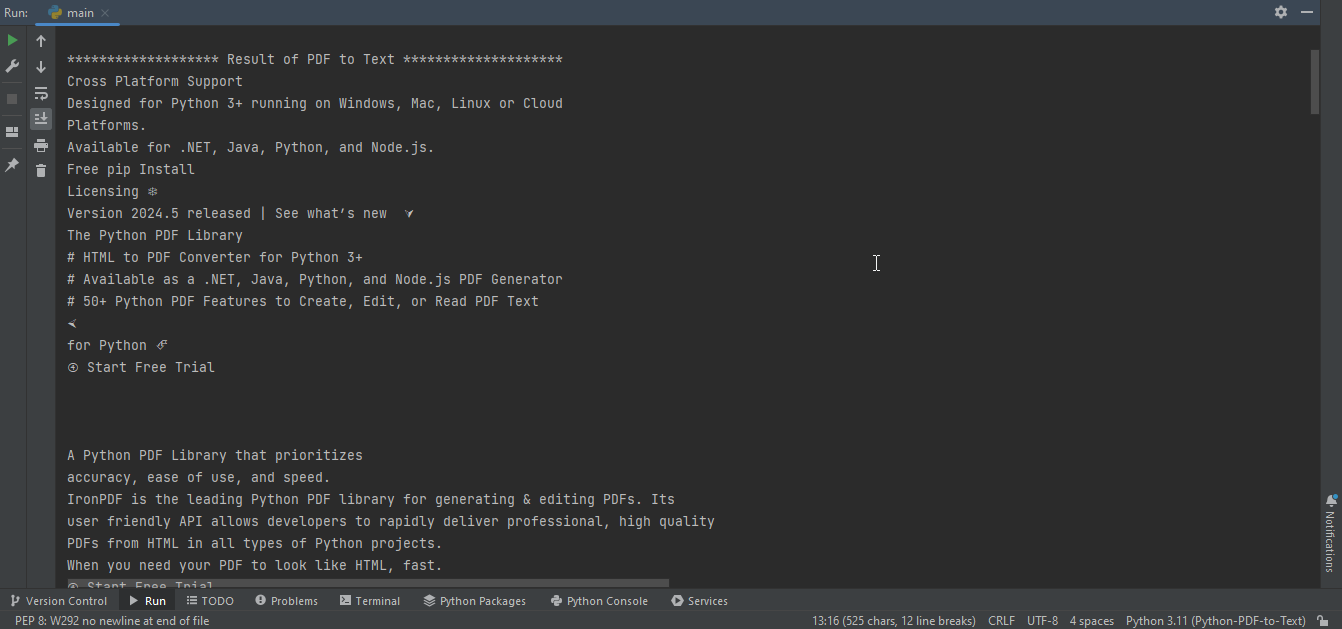The width and height of the screenshot is (1342, 629).
Task: Click '⊕ Start Free Trial' output line
Action: [x=141, y=368]
